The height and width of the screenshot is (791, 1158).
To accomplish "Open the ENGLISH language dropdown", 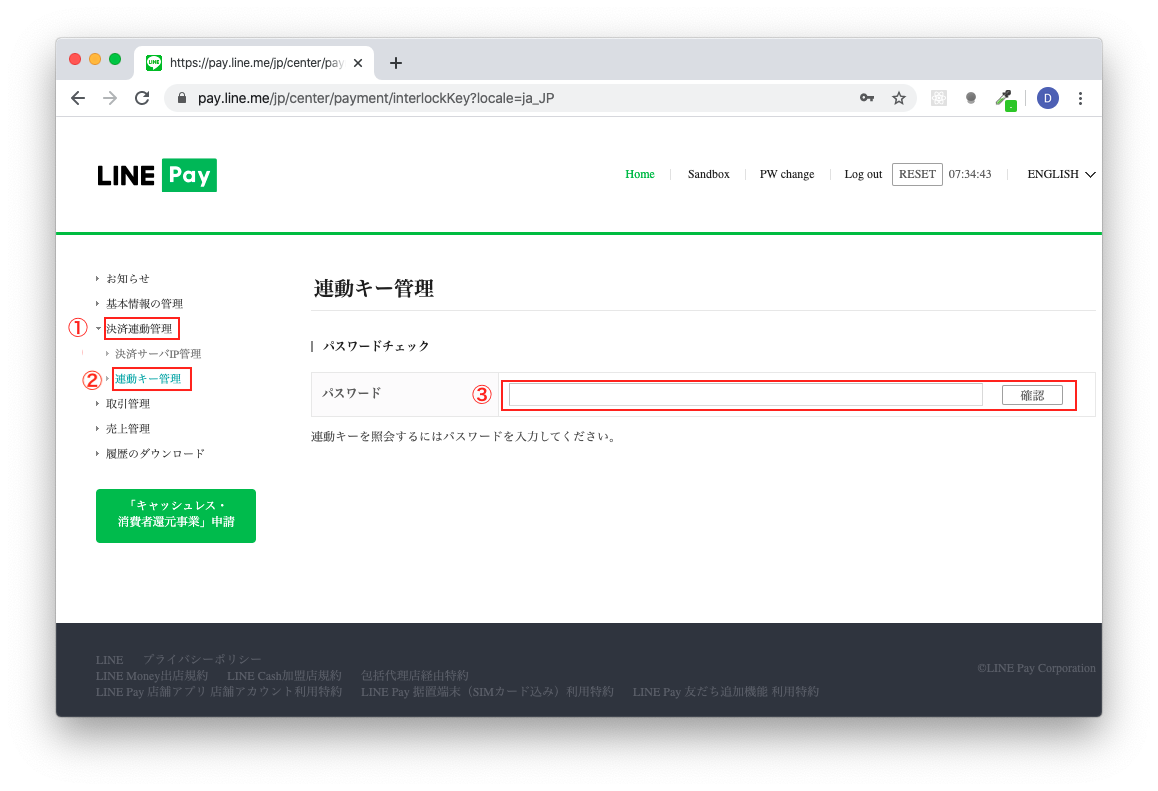I will click(x=1059, y=174).
